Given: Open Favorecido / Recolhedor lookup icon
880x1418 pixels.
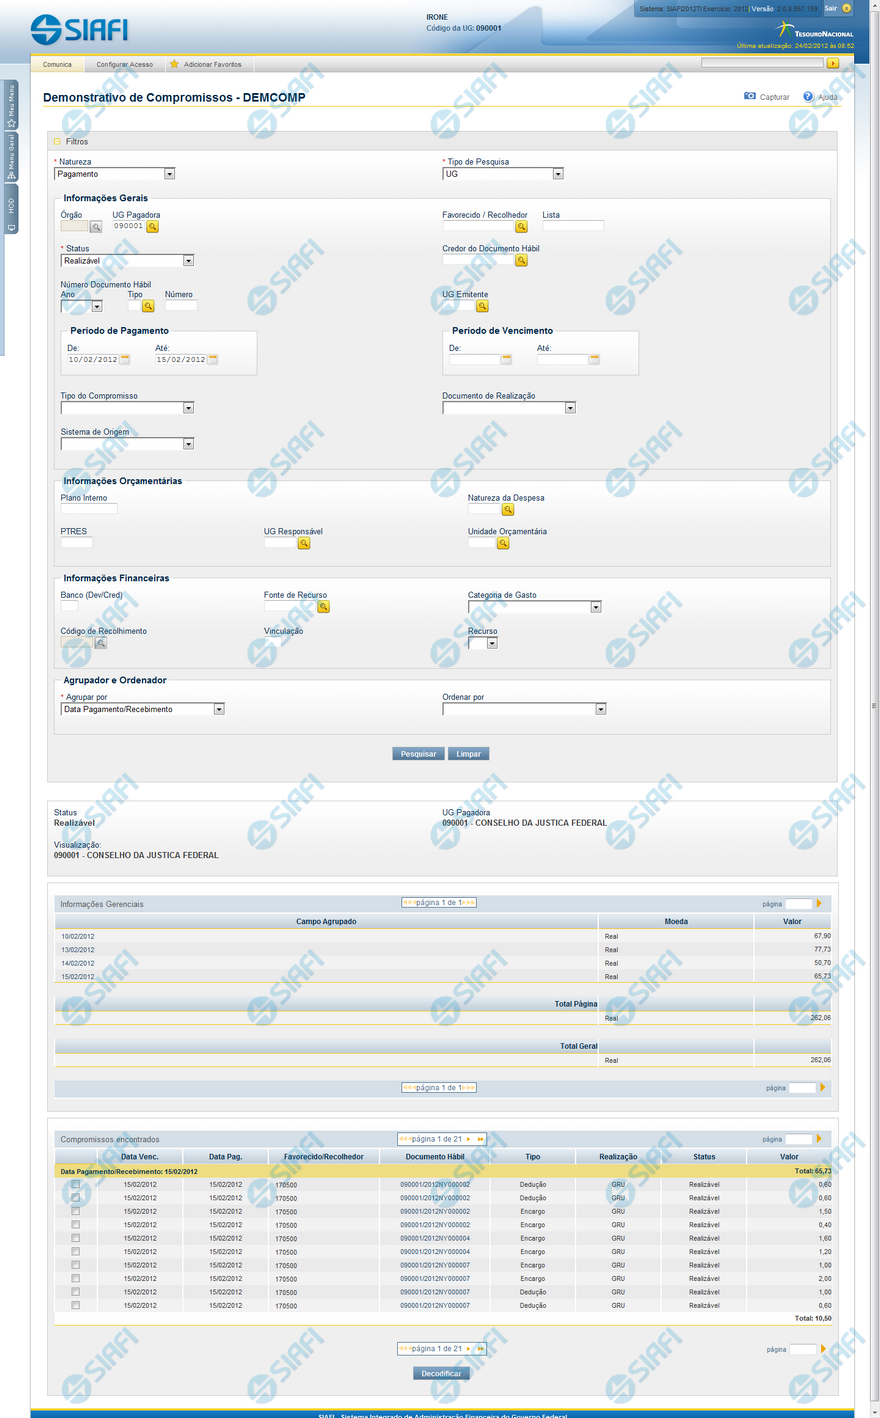Looking at the screenshot, I should pos(521,227).
